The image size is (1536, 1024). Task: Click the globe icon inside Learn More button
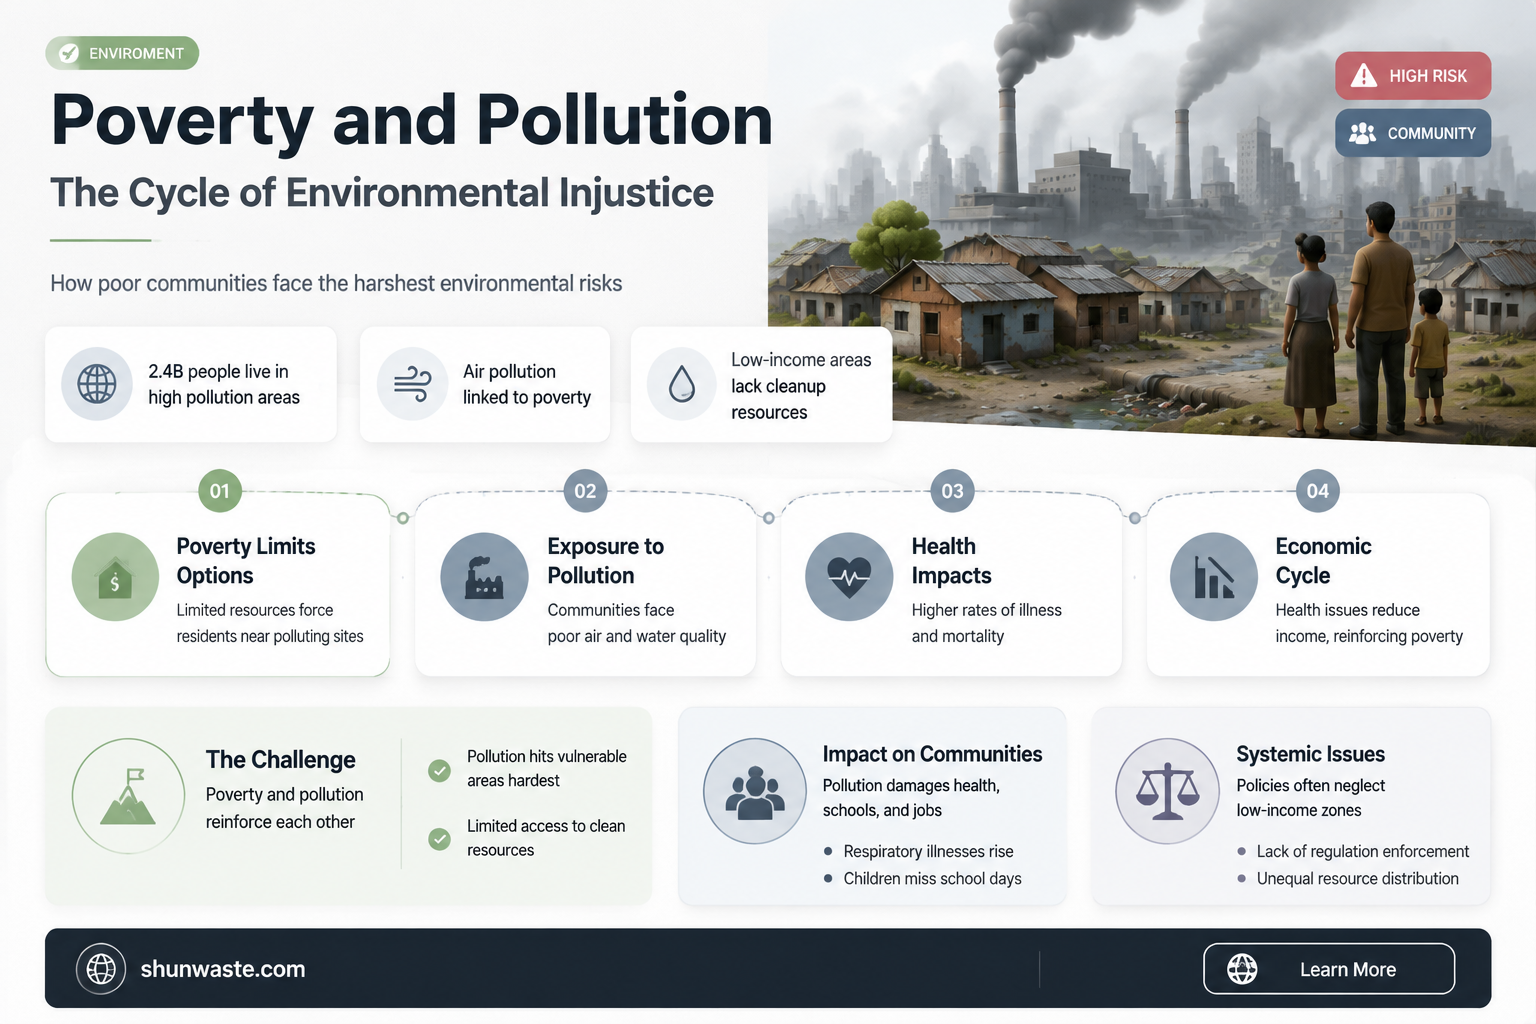tap(1242, 969)
